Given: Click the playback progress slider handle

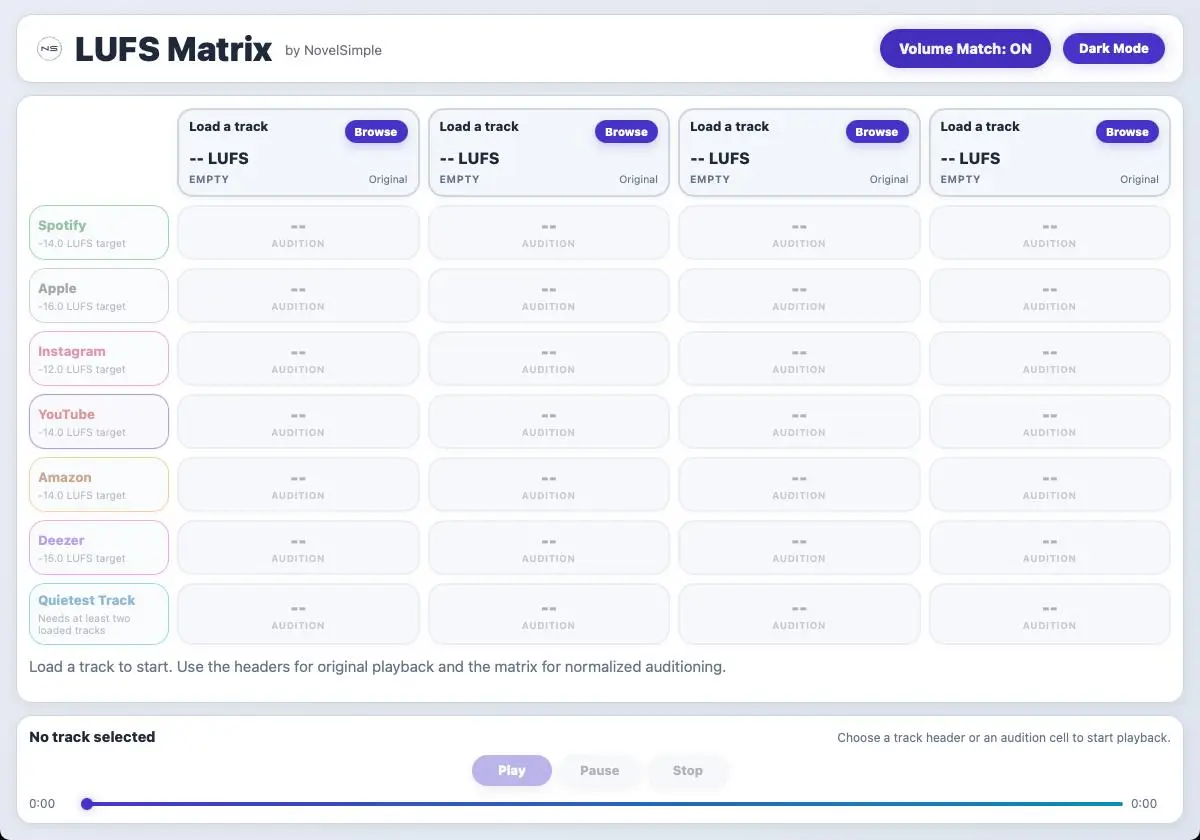Looking at the screenshot, I should (x=87, y=804).
